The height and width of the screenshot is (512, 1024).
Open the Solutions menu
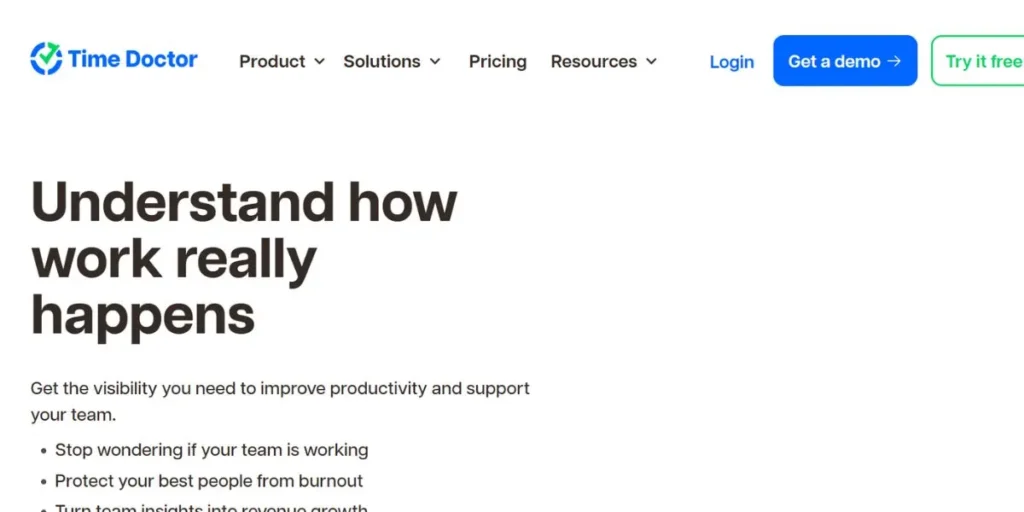click(381, 61)
